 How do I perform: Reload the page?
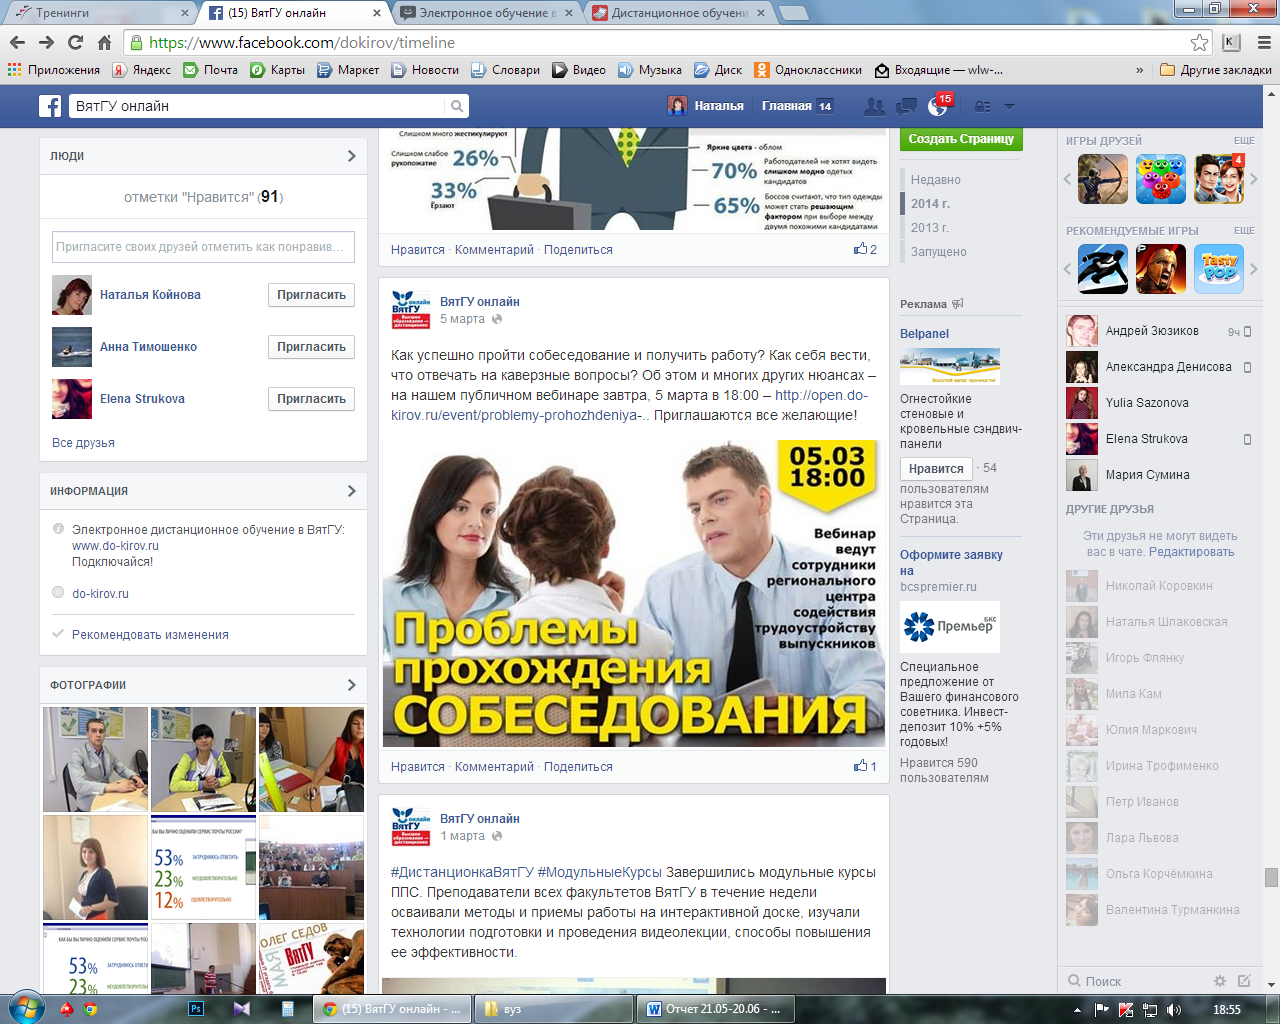coord(75,42)
